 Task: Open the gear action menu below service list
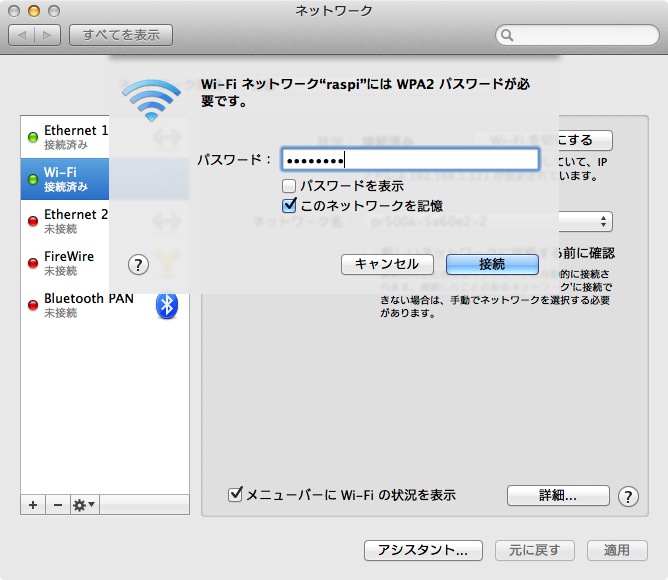click(84, 505)
